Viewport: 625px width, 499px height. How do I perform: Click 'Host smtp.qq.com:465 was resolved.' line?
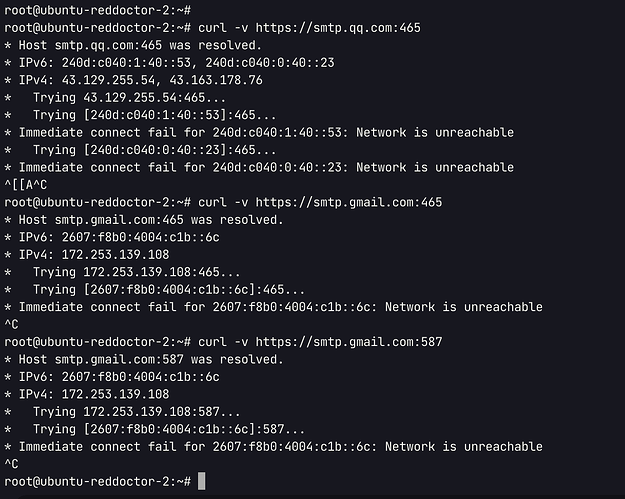(x=140, y=45)
